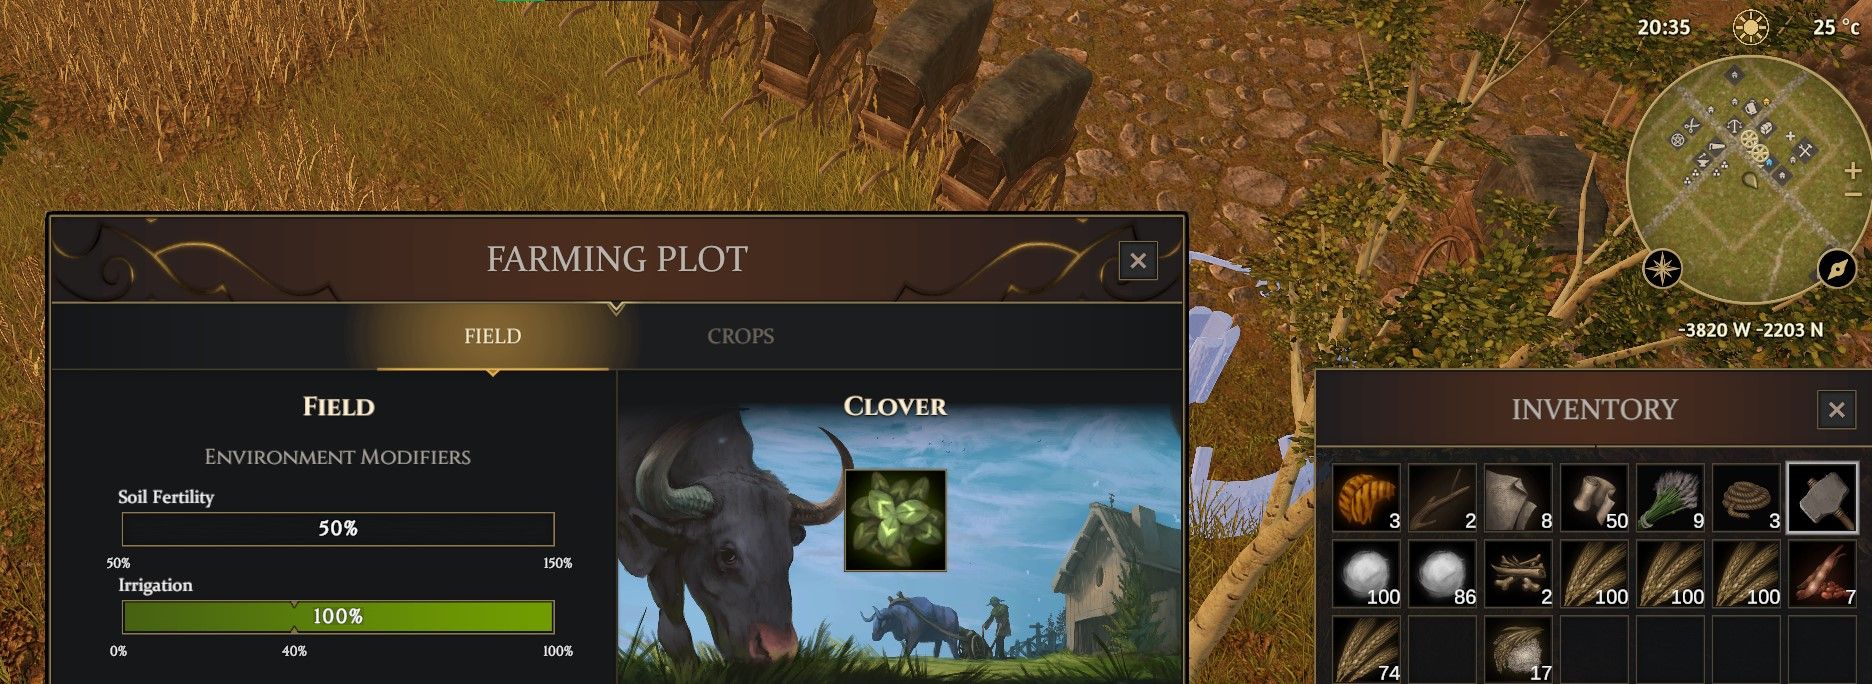The image size is (1872, 684).
Task: Click the sticks item showing 2
Action: click(x=1442, y=497)
